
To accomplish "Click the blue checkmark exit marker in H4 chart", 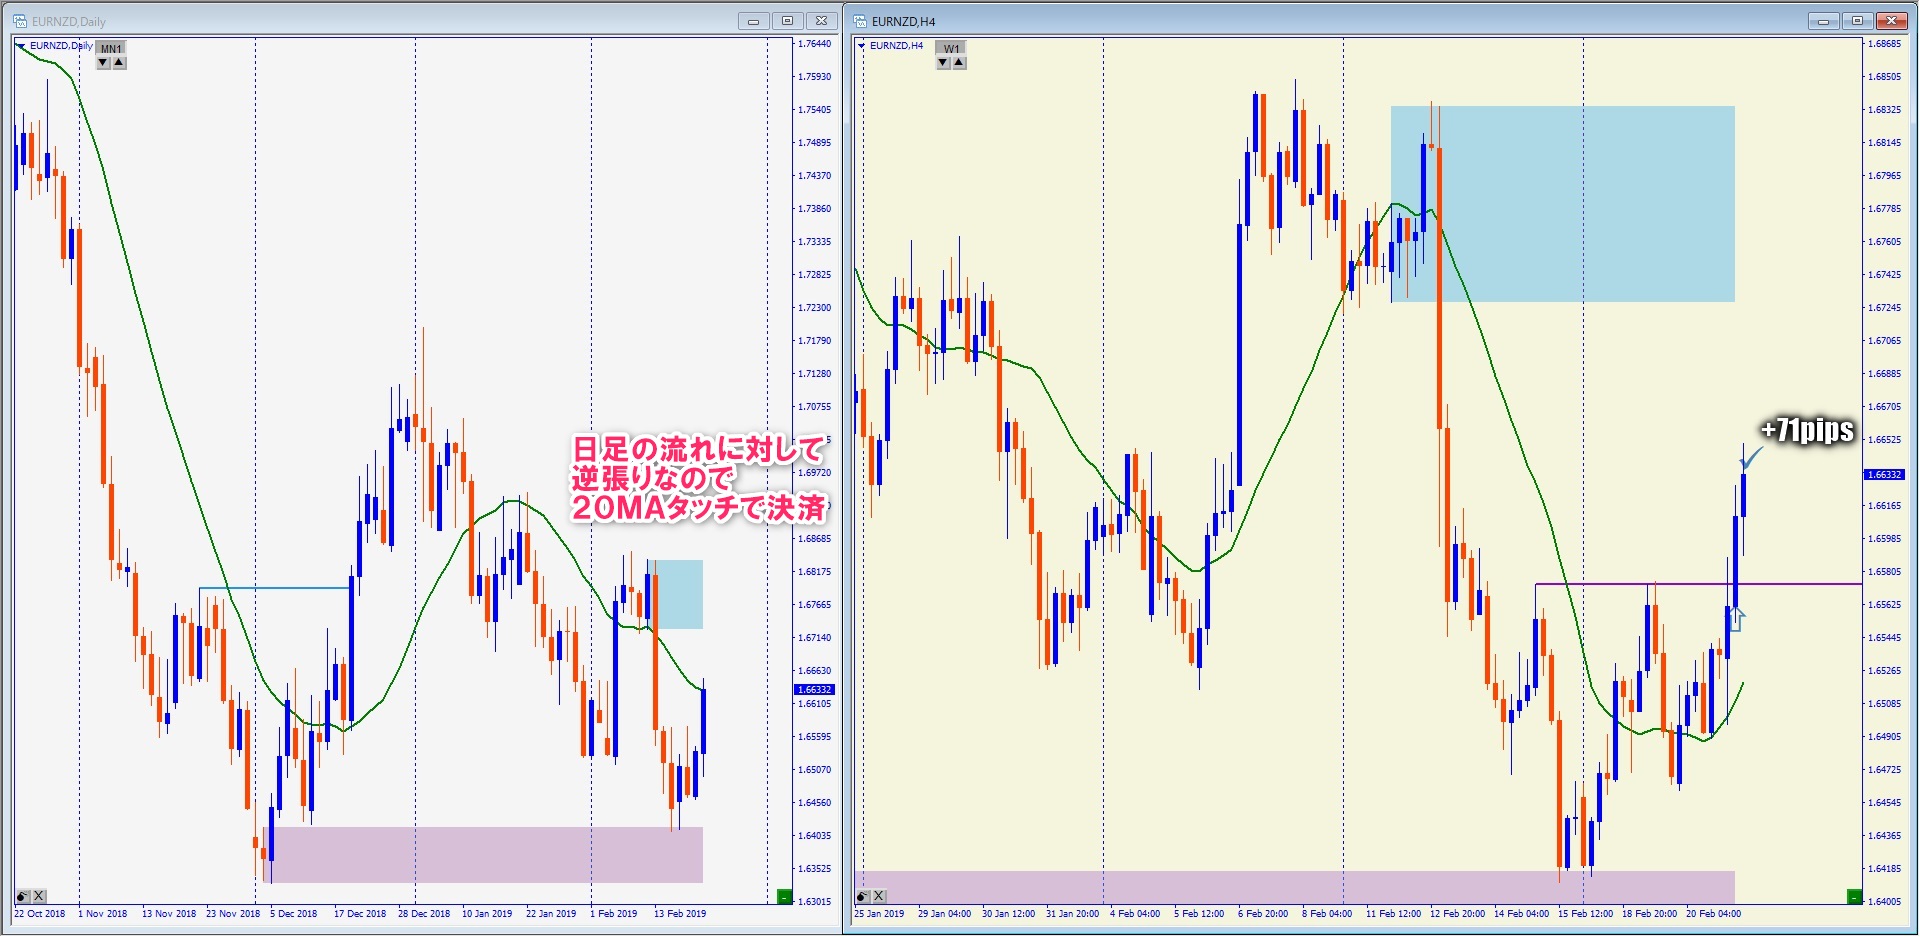I will coord(1752,458).
